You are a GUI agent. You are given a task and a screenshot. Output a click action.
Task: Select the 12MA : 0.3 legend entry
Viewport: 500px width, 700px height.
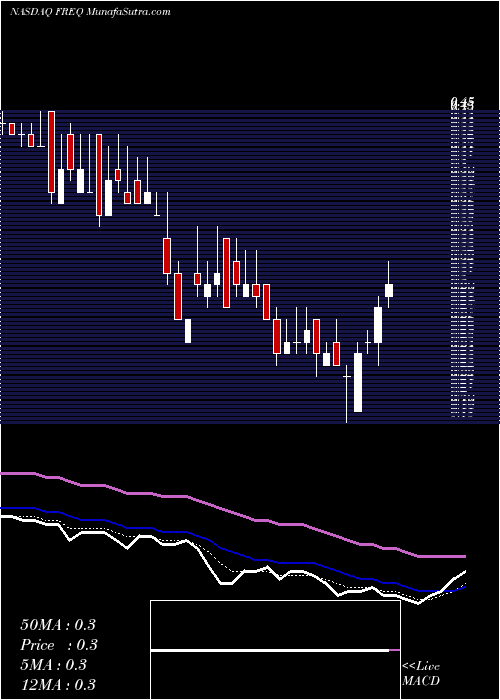click(x=58, y=685)
